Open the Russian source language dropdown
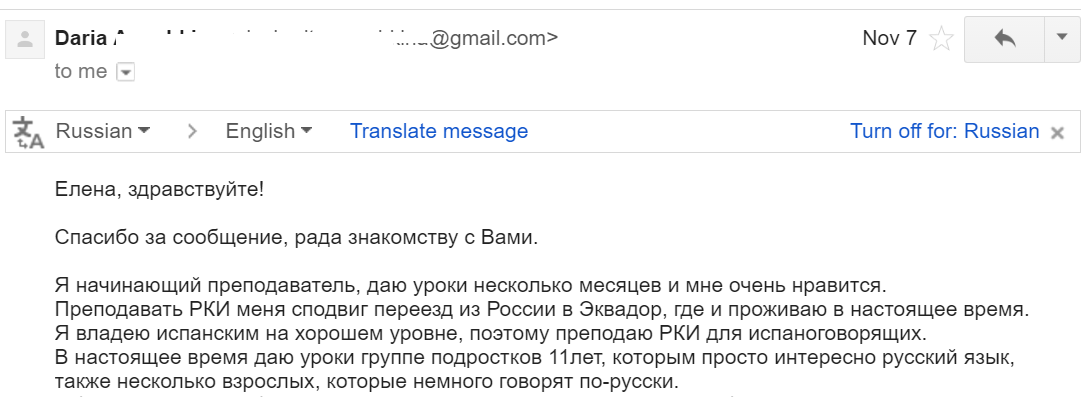Image resolution: width=1087 pixels, height=397 pixels. click(103, 131)
